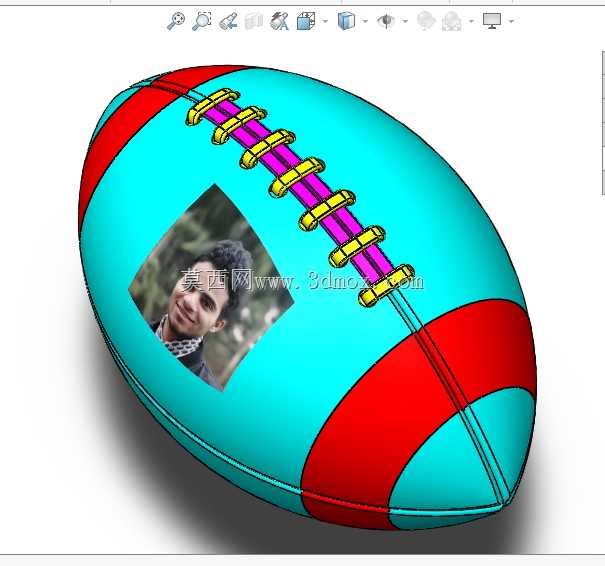Click the View Orientation cube icon

pyautogui.click(x=306, y=21)
